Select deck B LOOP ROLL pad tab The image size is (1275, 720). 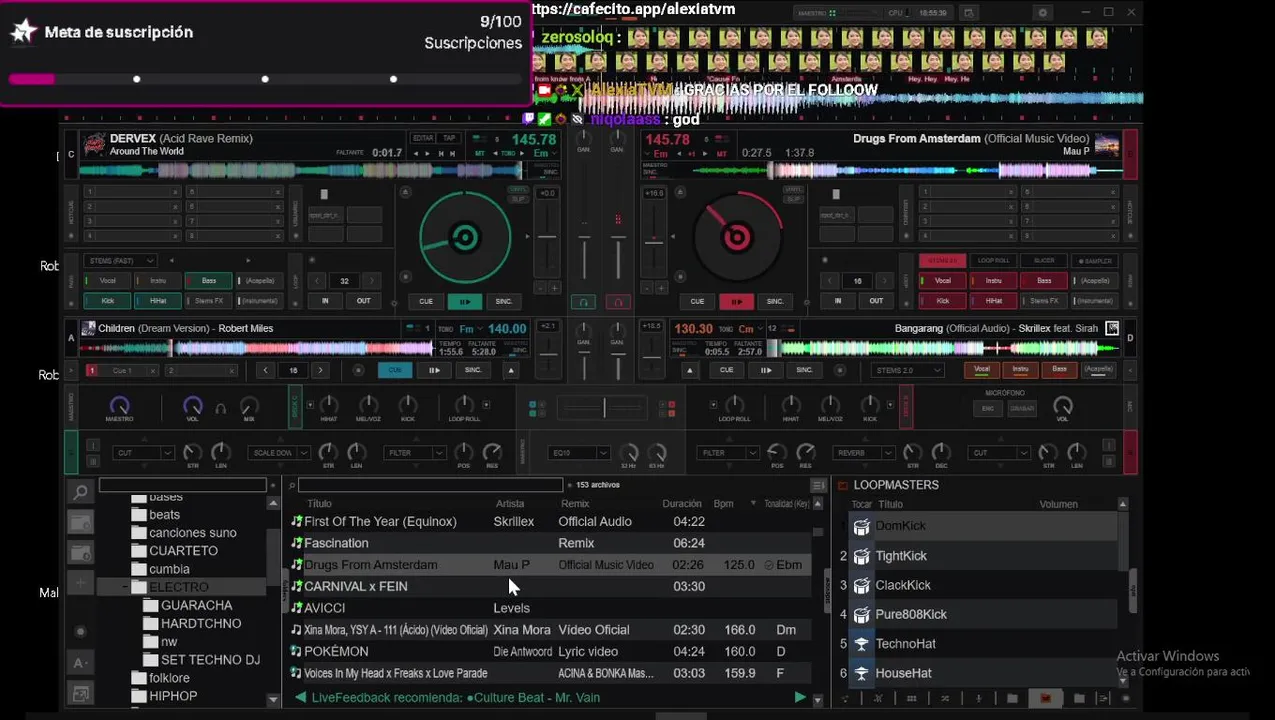click(x=993, y=261)
